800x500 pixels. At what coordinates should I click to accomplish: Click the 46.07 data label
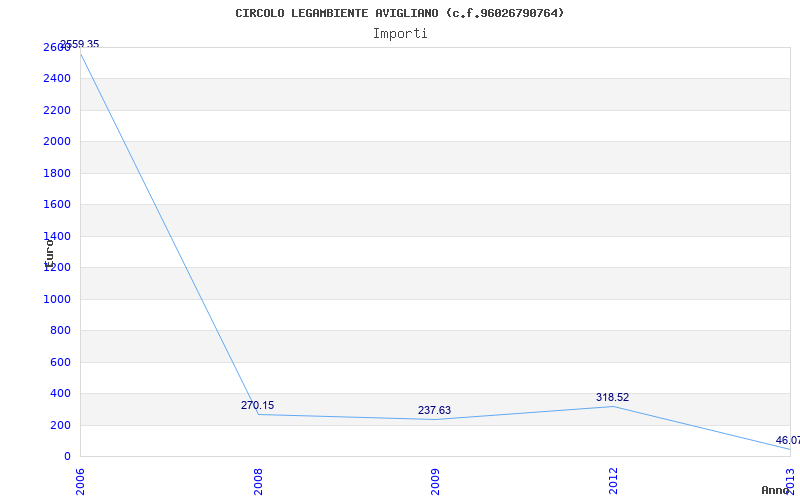788,440
